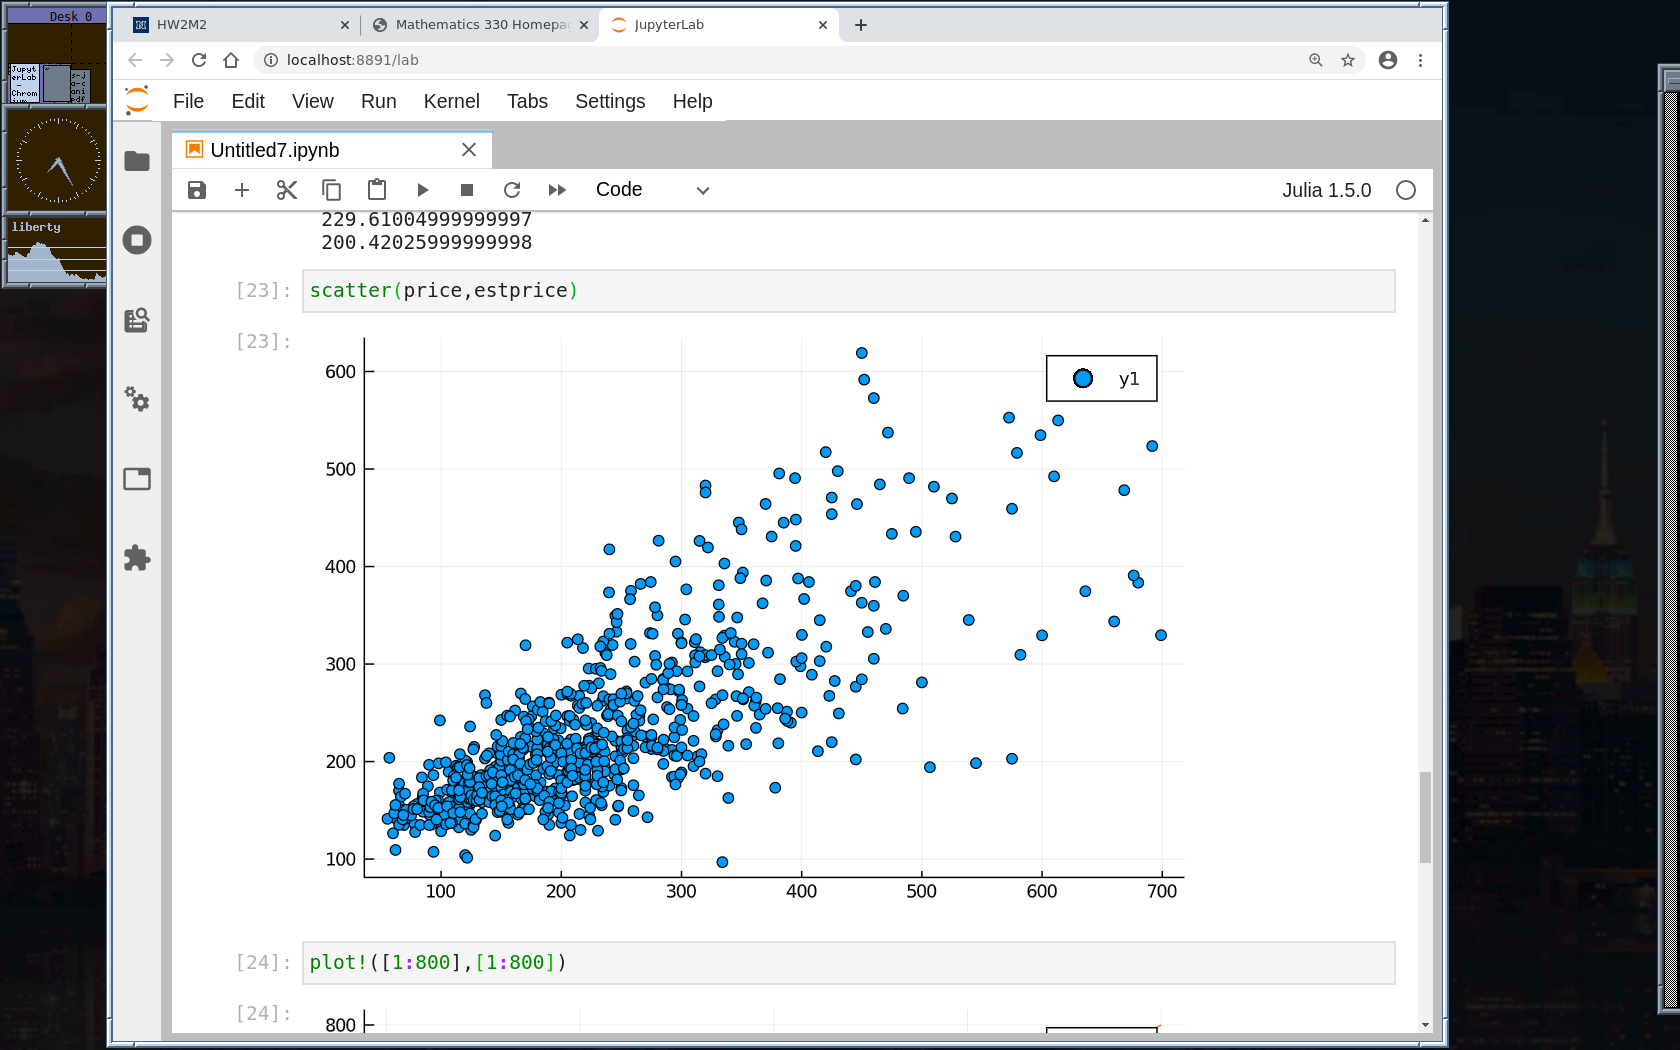This screenshot has height=1050, width=1680.
Task: Click the scatter(price,estprice) code cell
Action: tap(848, 291)
